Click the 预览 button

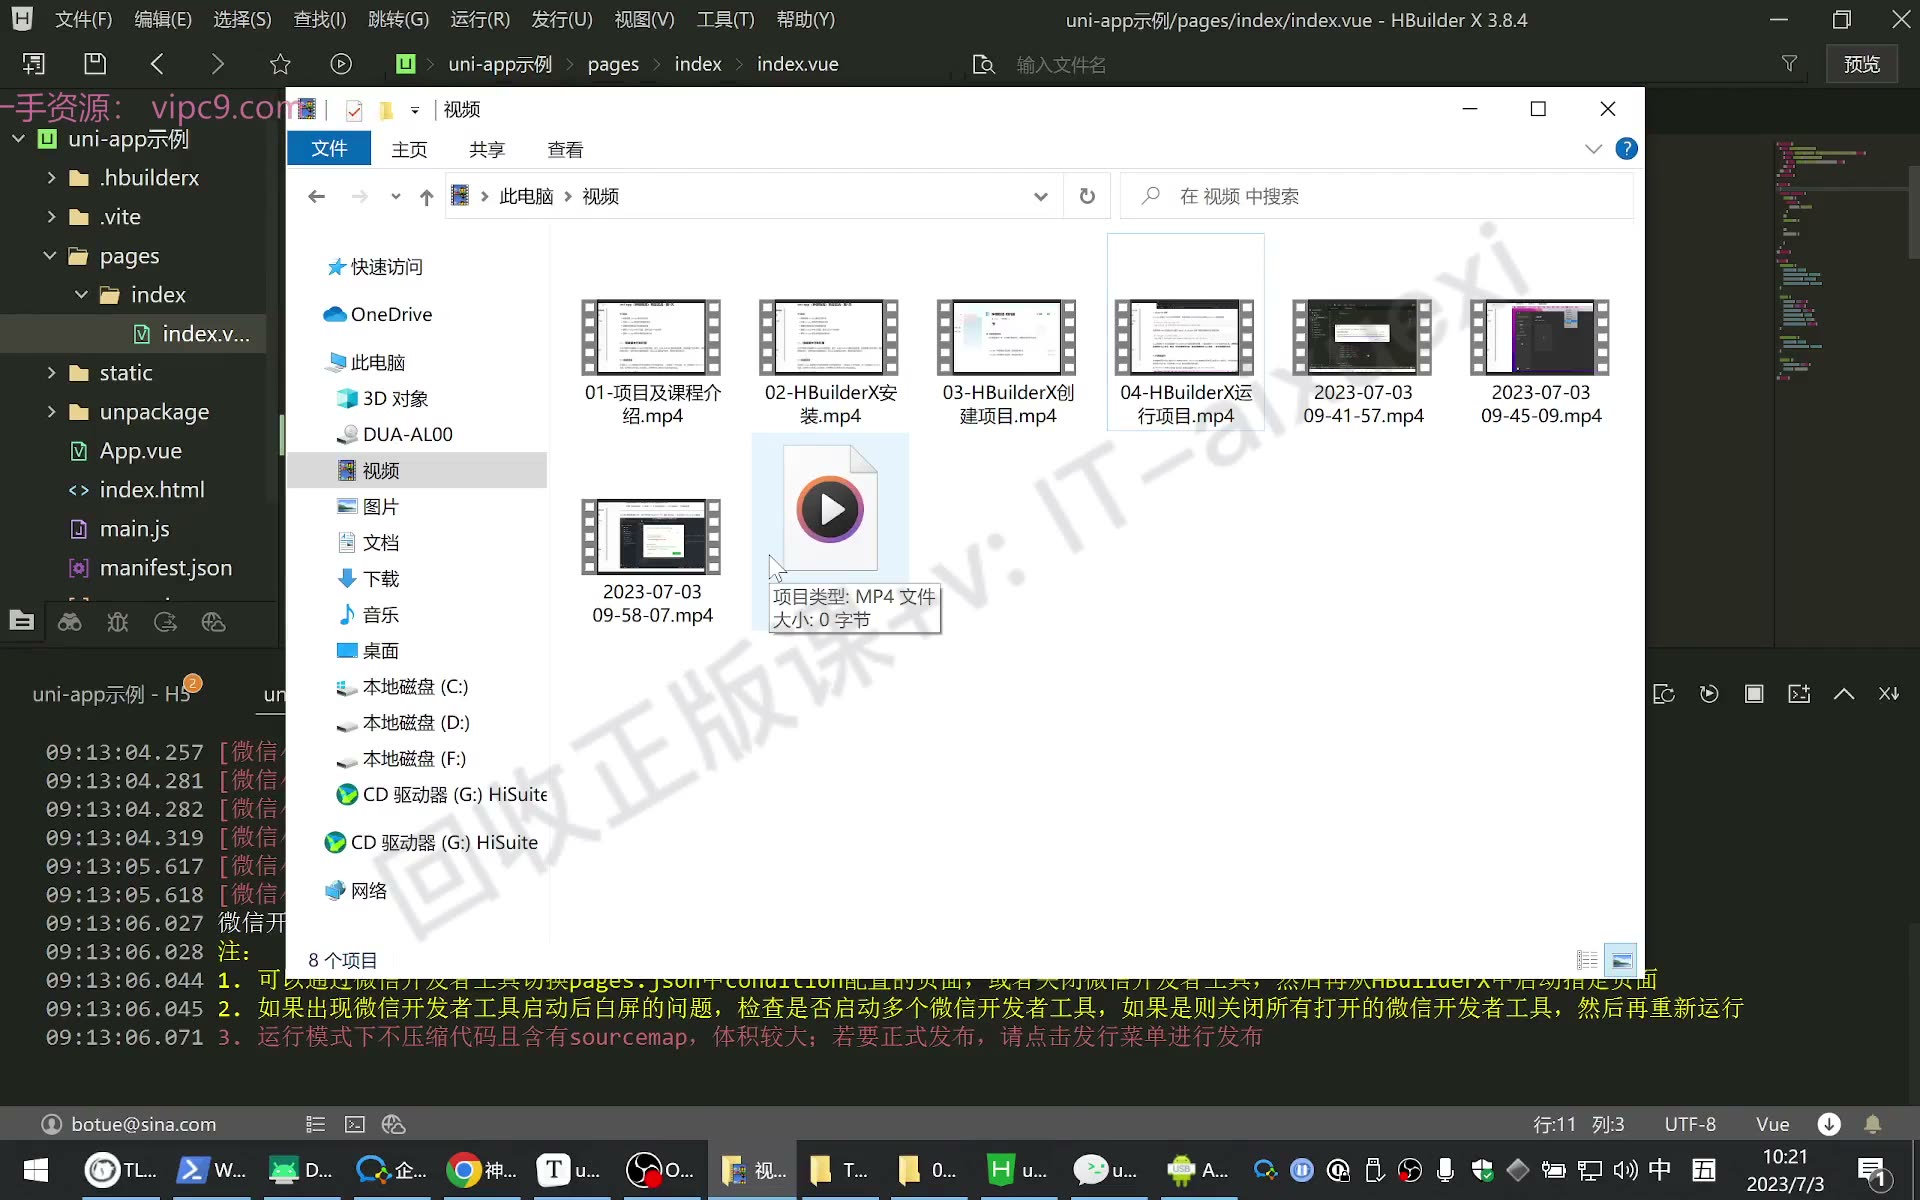[x=1862, y=64]
